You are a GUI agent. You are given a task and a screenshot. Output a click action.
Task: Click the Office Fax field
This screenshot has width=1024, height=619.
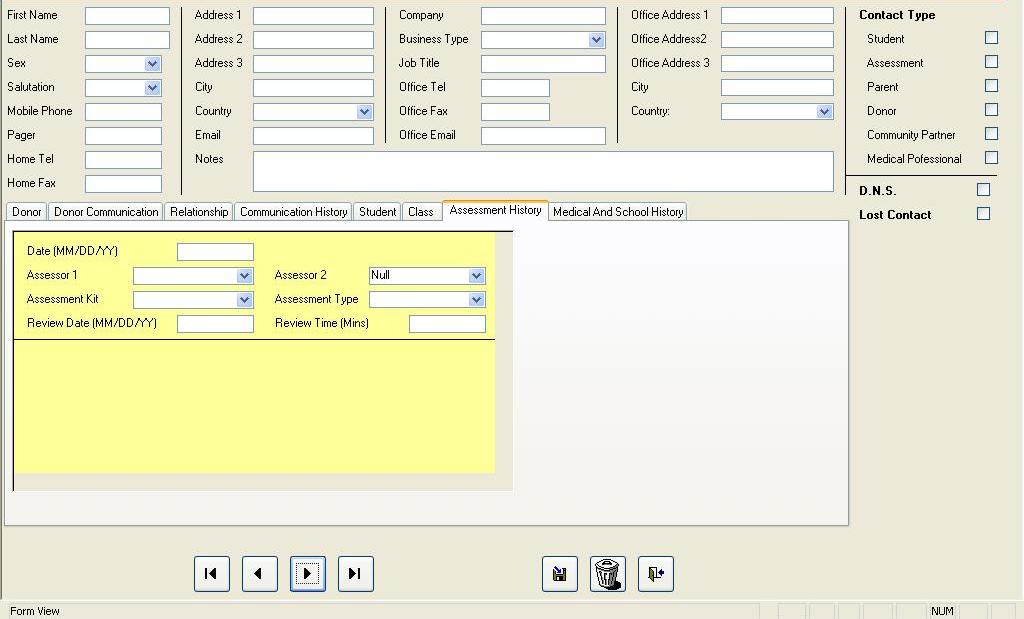(x=515, y=112)
